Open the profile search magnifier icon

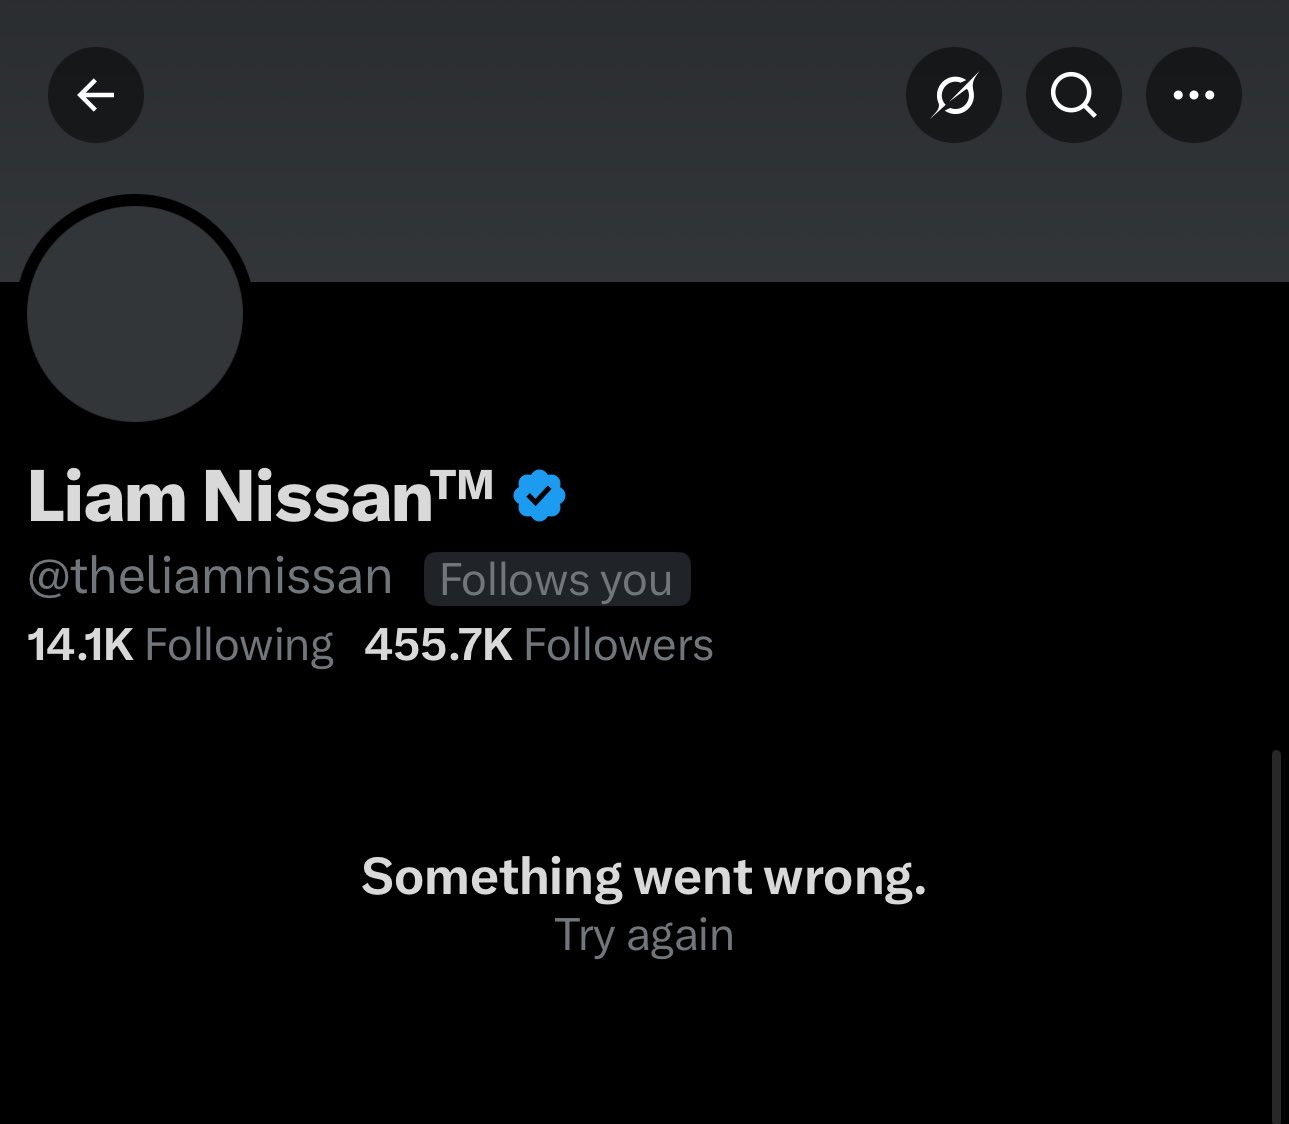[x=1074, y=95]
